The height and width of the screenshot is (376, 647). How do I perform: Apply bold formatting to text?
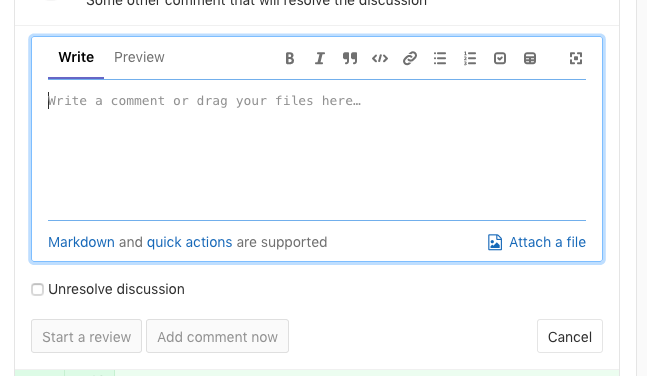click(x=290, y=58)
